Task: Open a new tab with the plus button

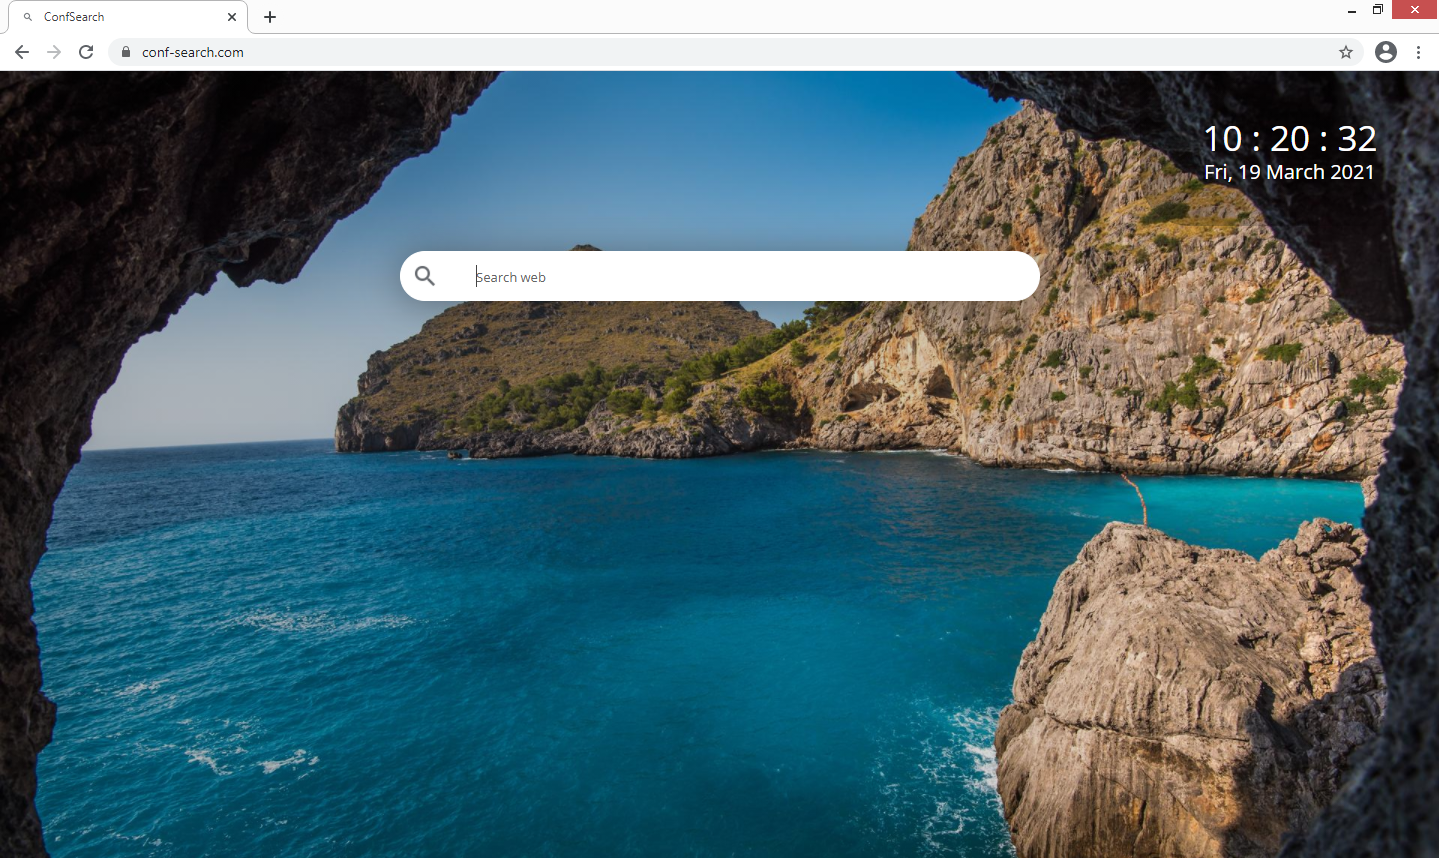Action: (270, 17)
